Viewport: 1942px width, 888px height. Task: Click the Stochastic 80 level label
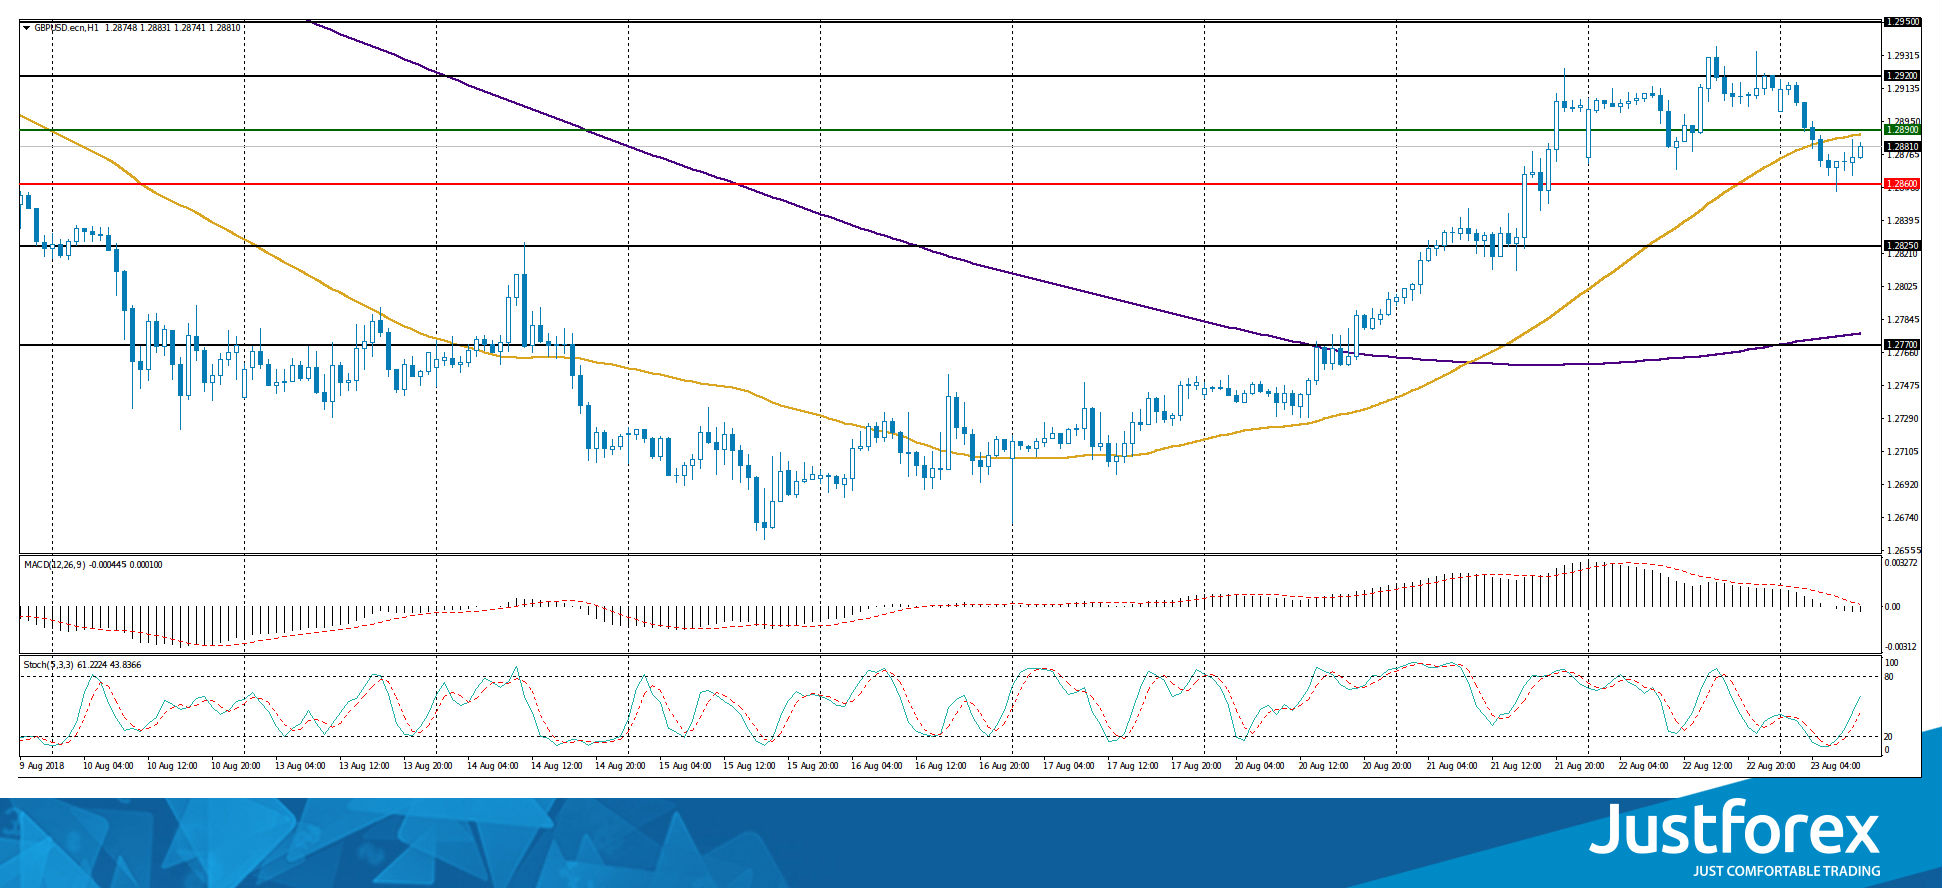coord(1889,677)
